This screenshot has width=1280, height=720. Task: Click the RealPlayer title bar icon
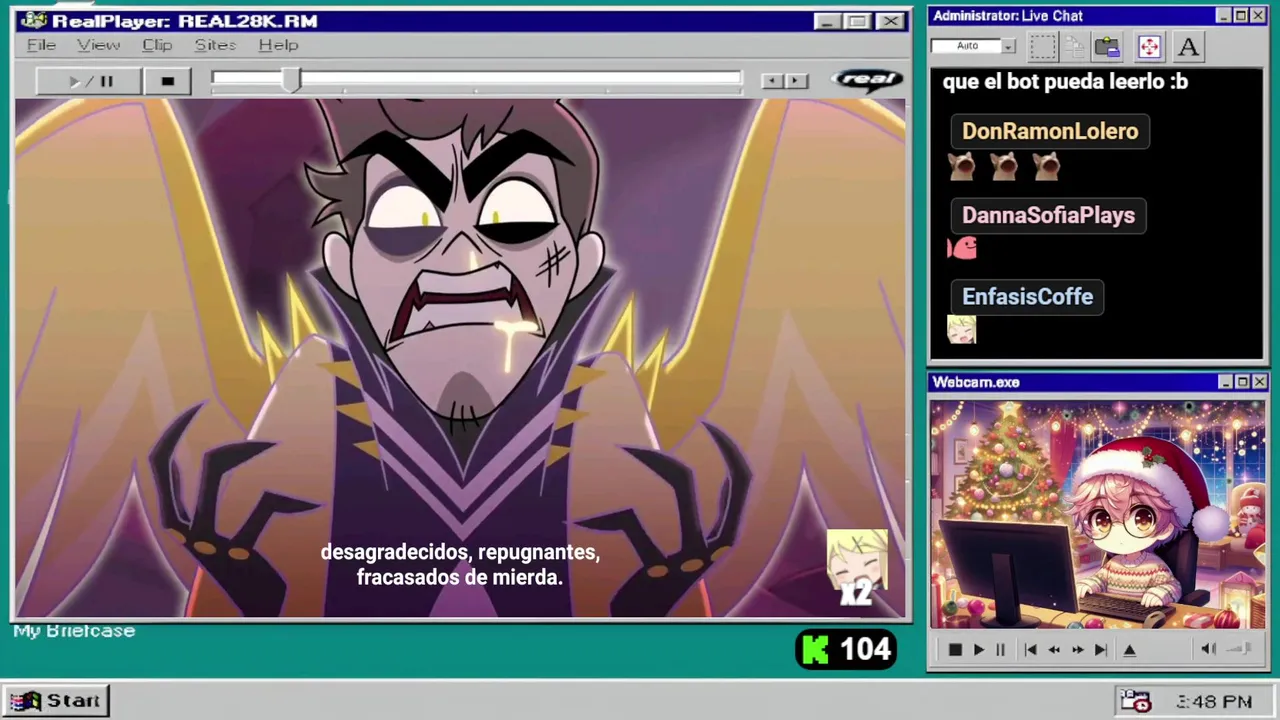click(x=33, y=21)
